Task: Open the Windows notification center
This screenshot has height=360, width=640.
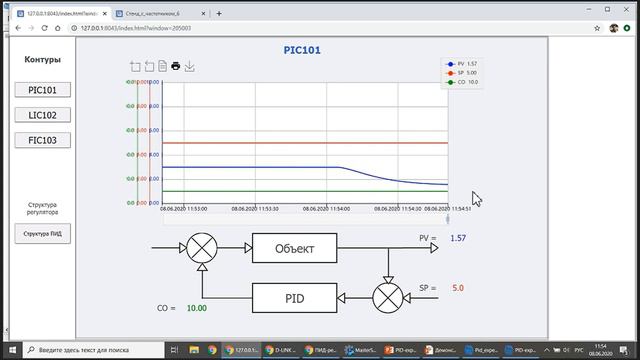Action: tap(624, 350)
